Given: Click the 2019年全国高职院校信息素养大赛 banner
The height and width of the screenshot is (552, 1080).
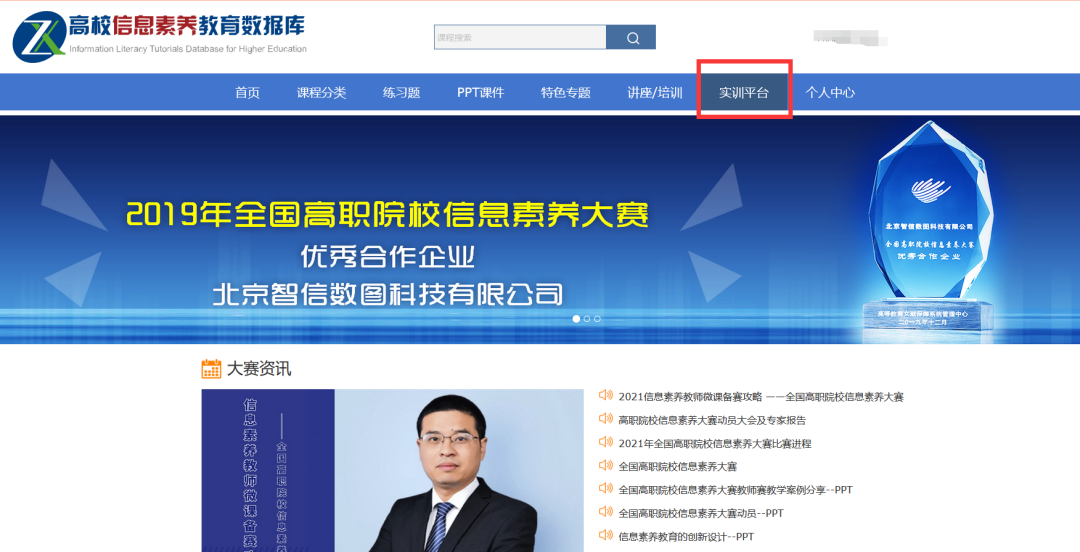Looking at the screenshot, I should click(540, 229).
